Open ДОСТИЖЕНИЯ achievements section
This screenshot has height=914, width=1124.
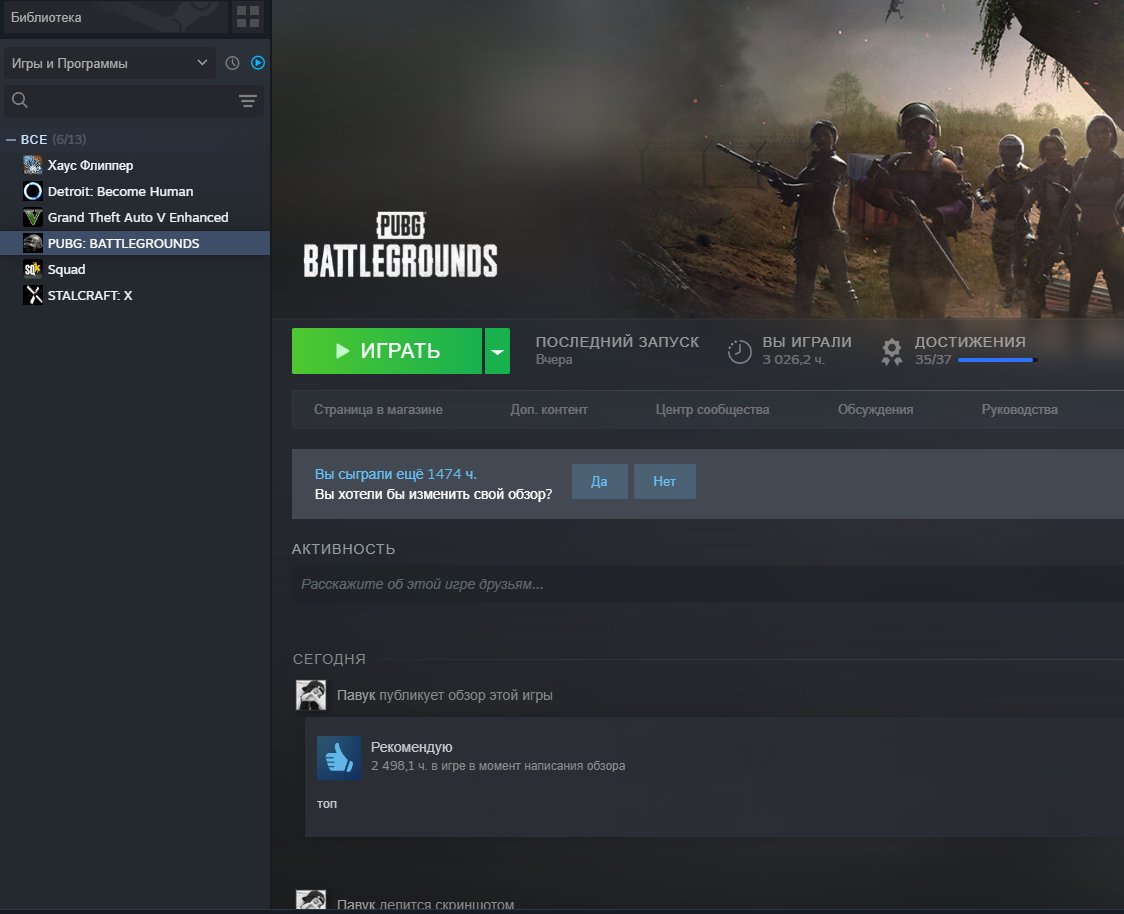pos(970,342)
